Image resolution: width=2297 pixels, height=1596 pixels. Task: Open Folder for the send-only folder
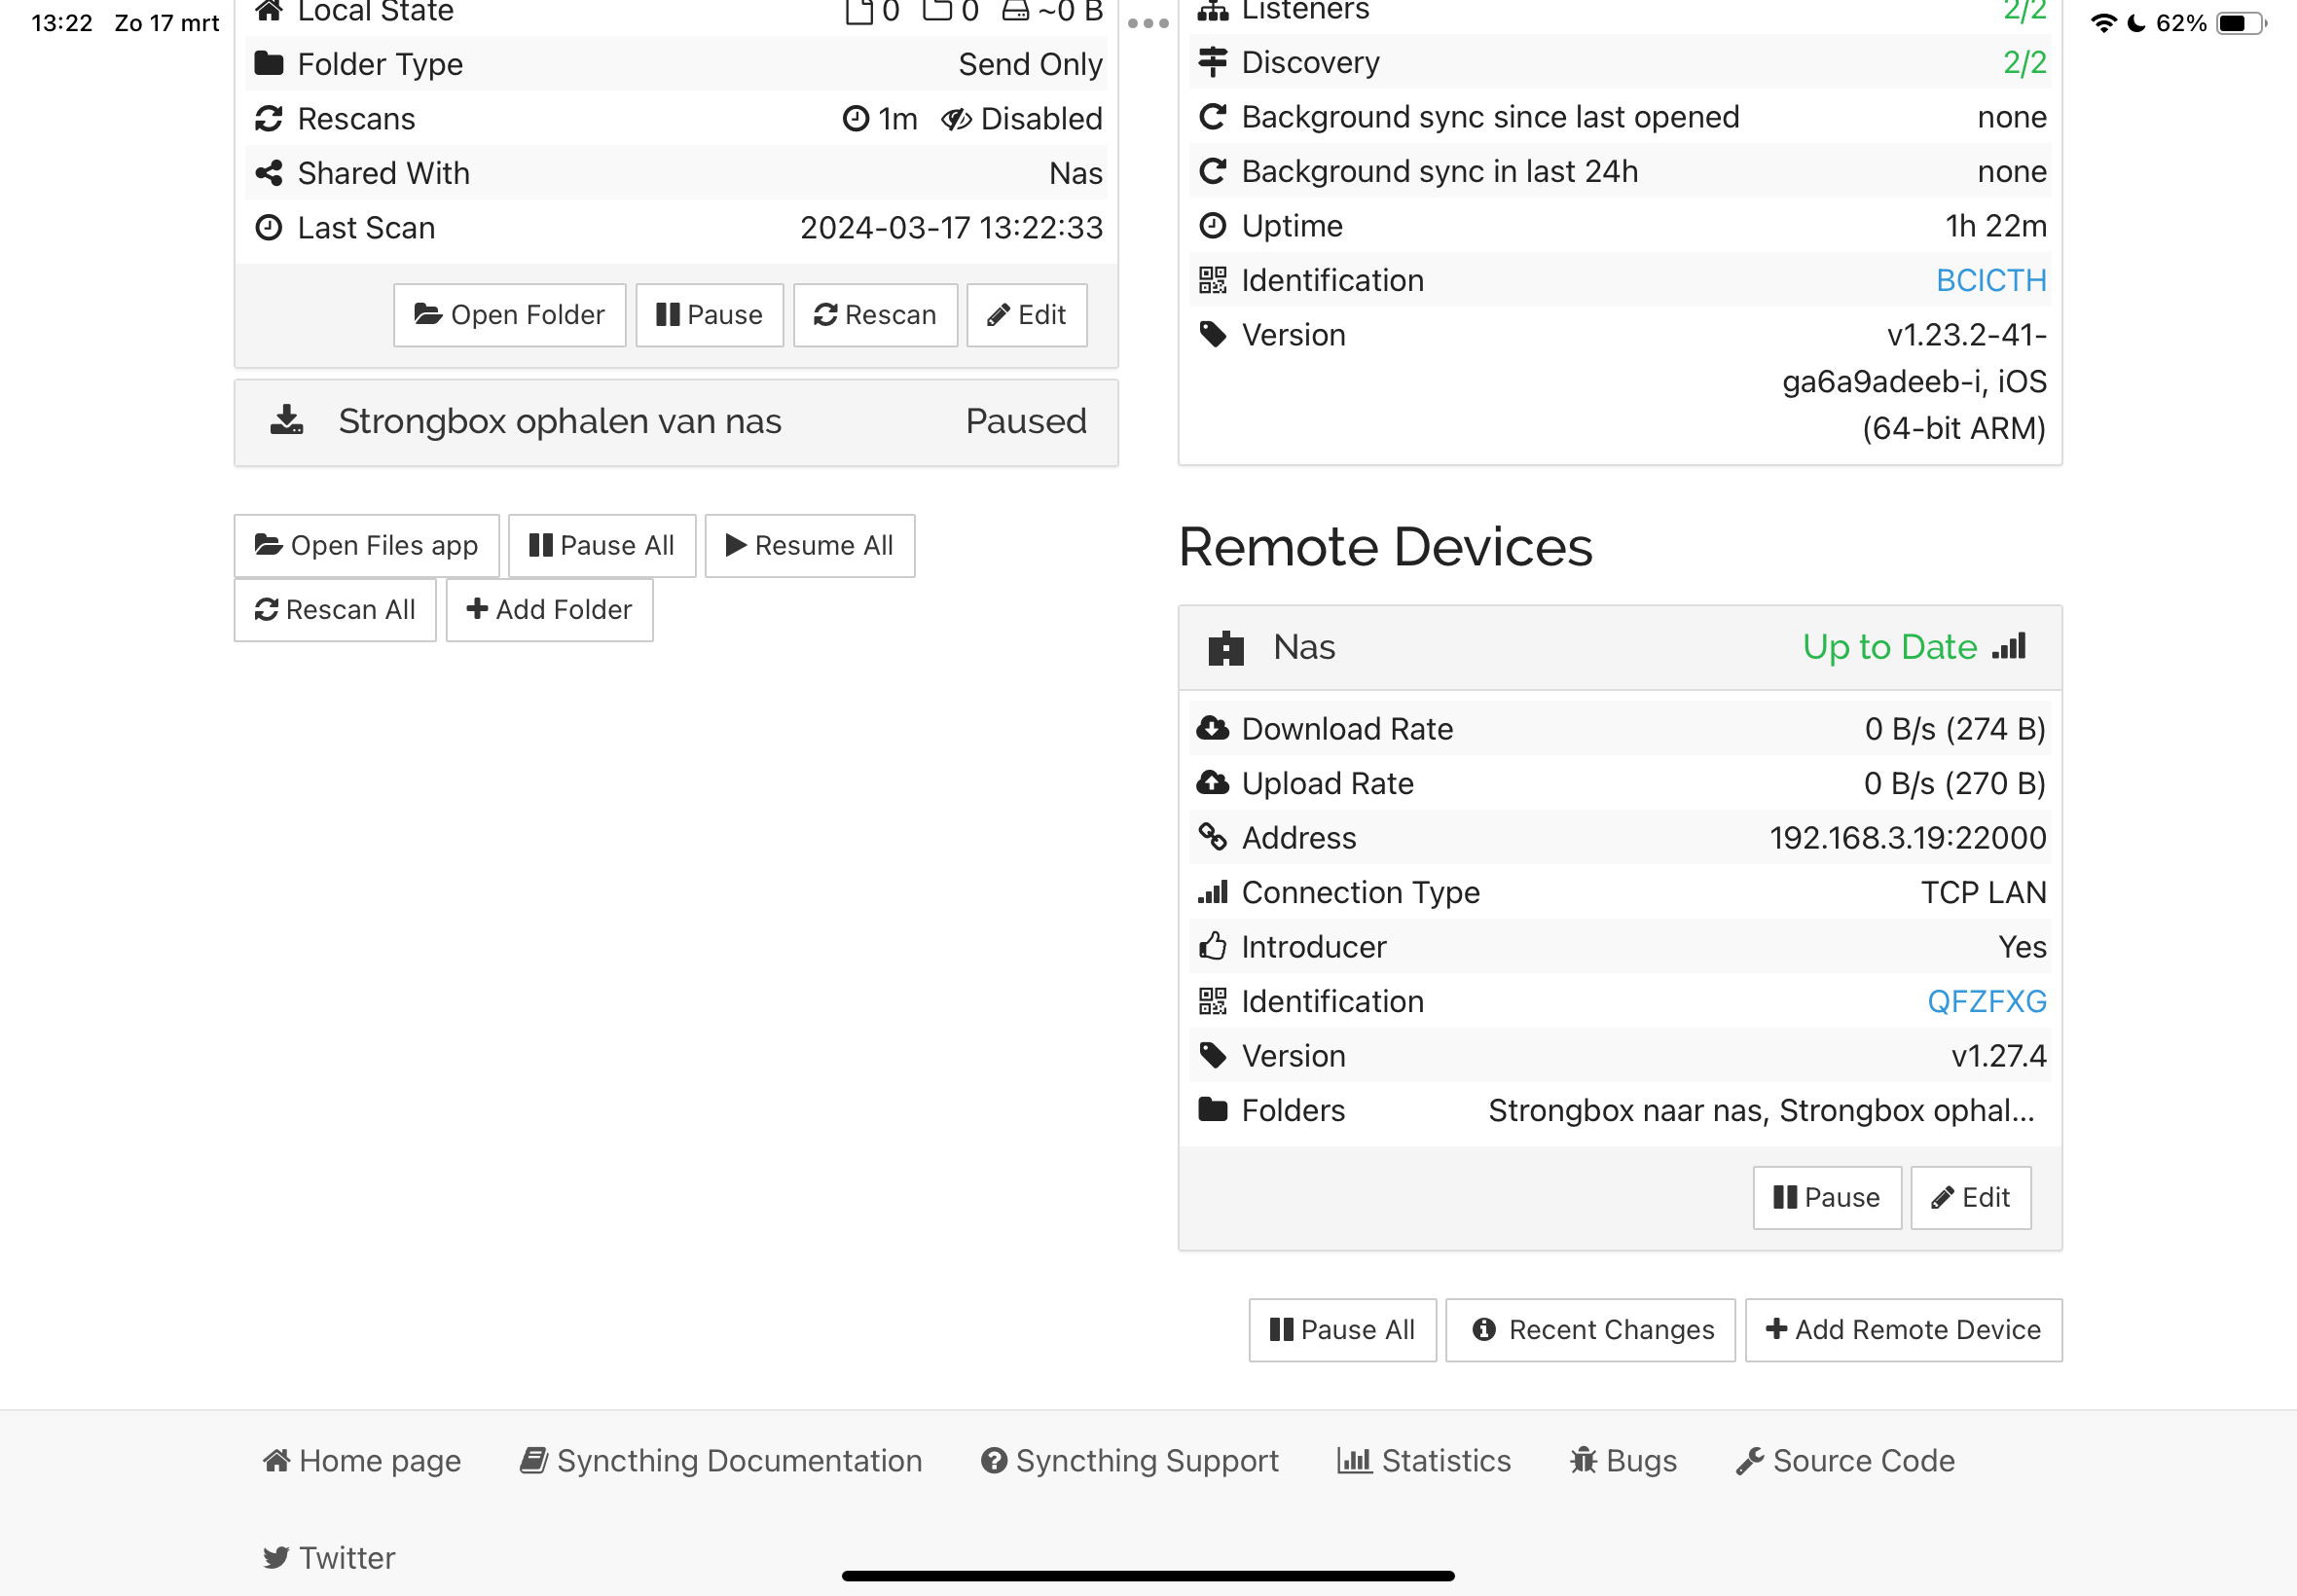509,315
